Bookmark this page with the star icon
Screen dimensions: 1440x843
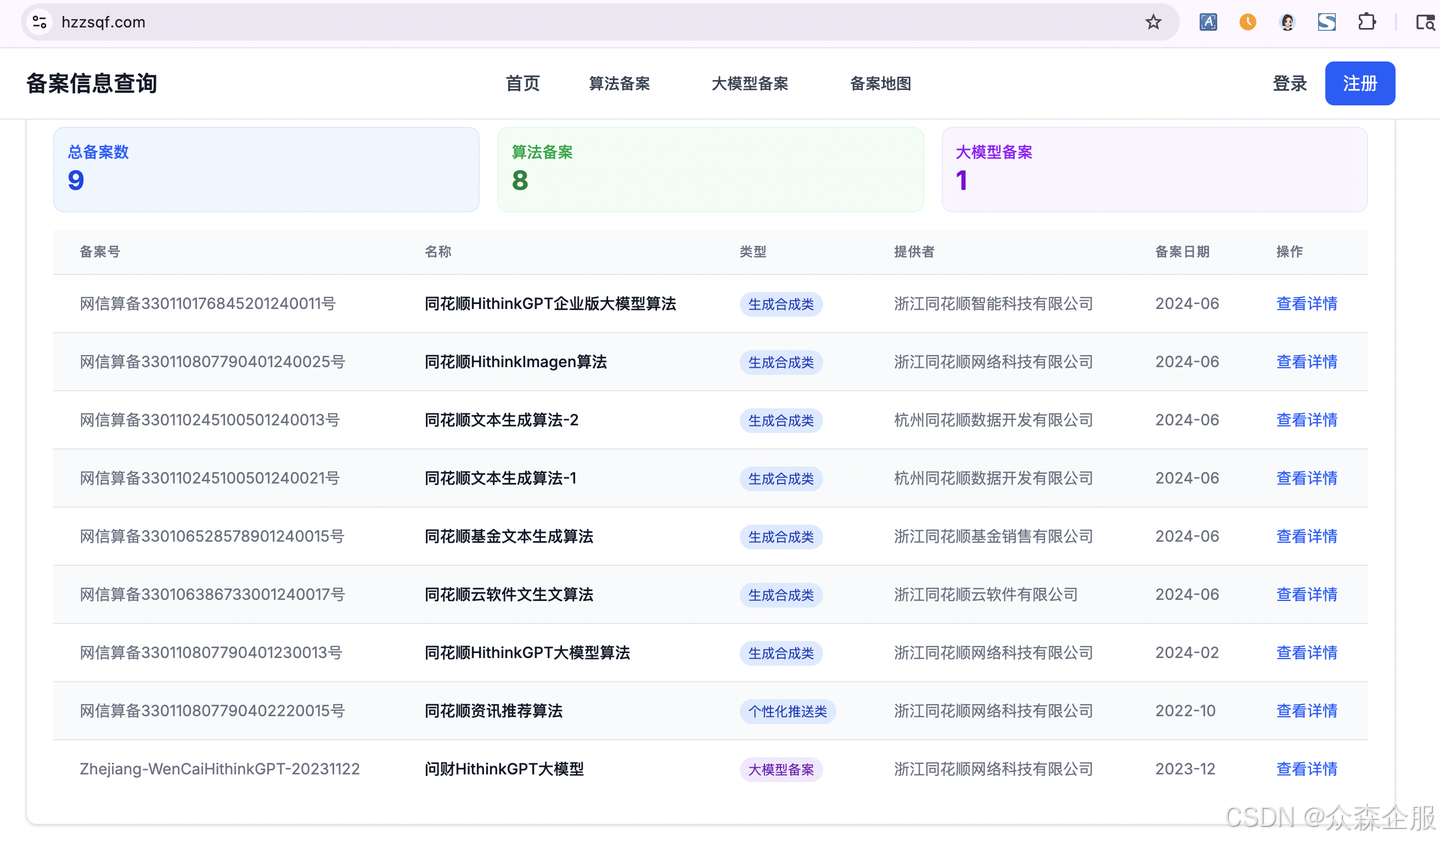1153,22
